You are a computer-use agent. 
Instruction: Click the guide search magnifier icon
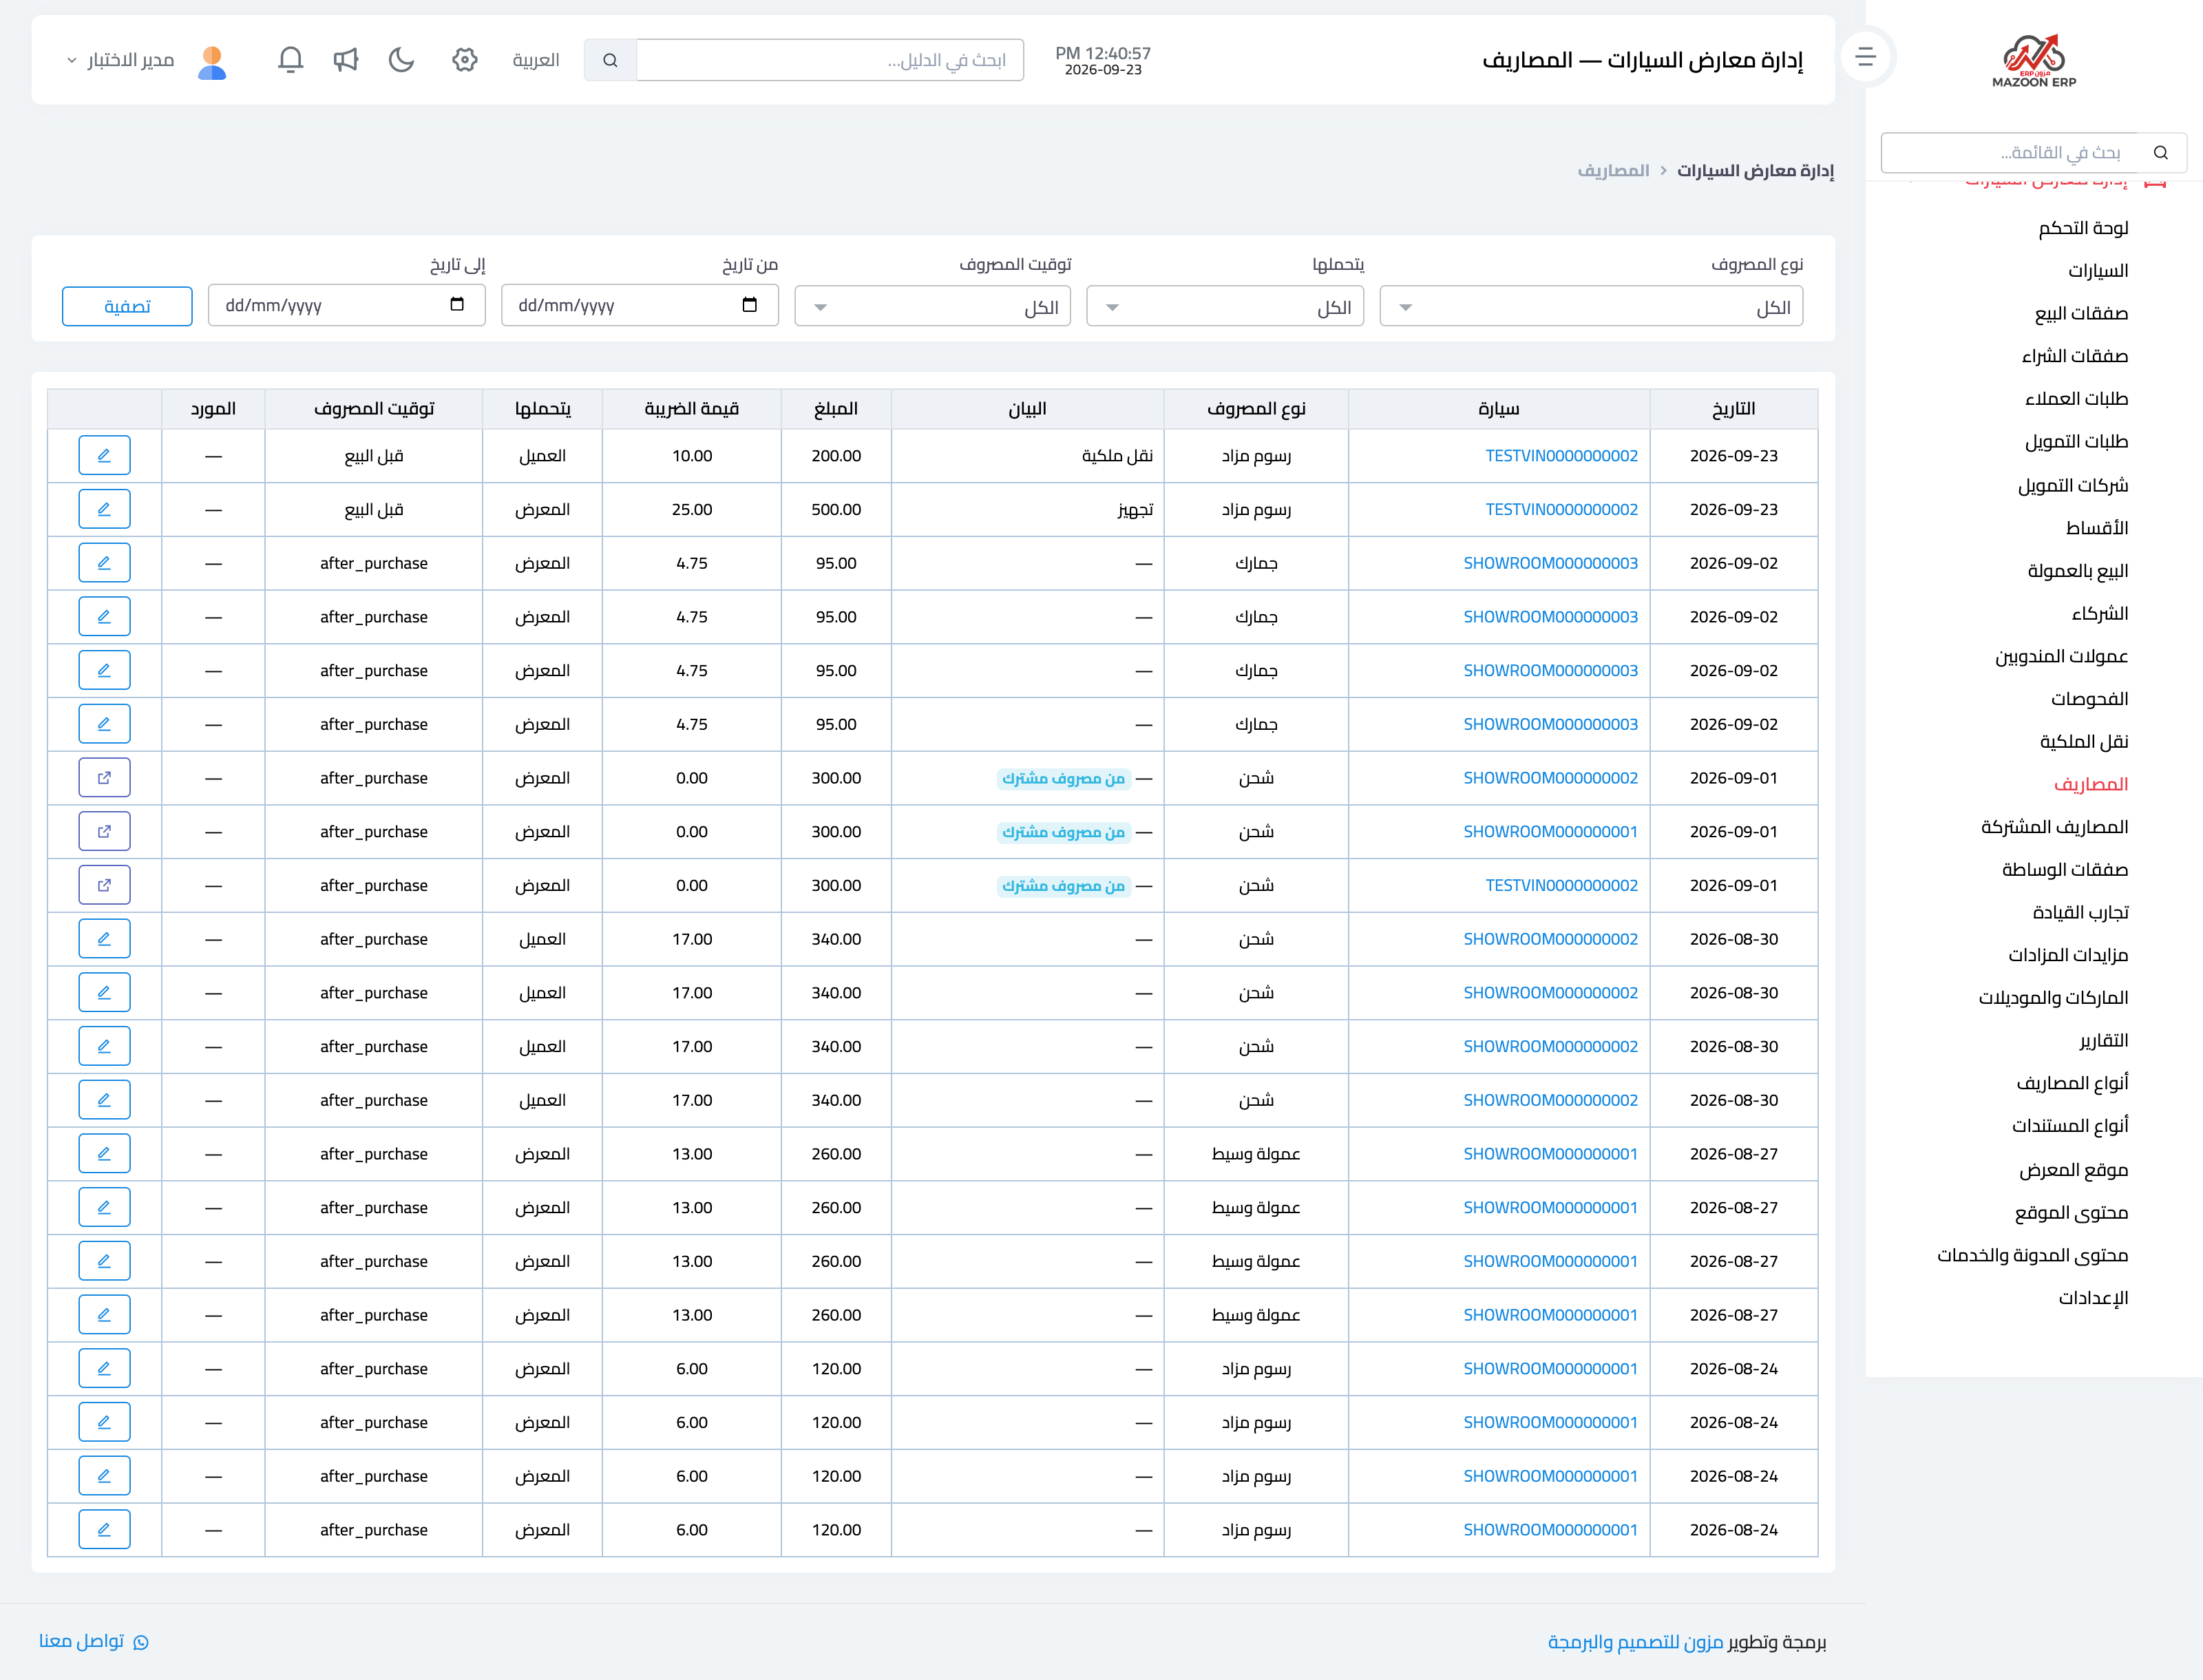(x=610, y=60)
